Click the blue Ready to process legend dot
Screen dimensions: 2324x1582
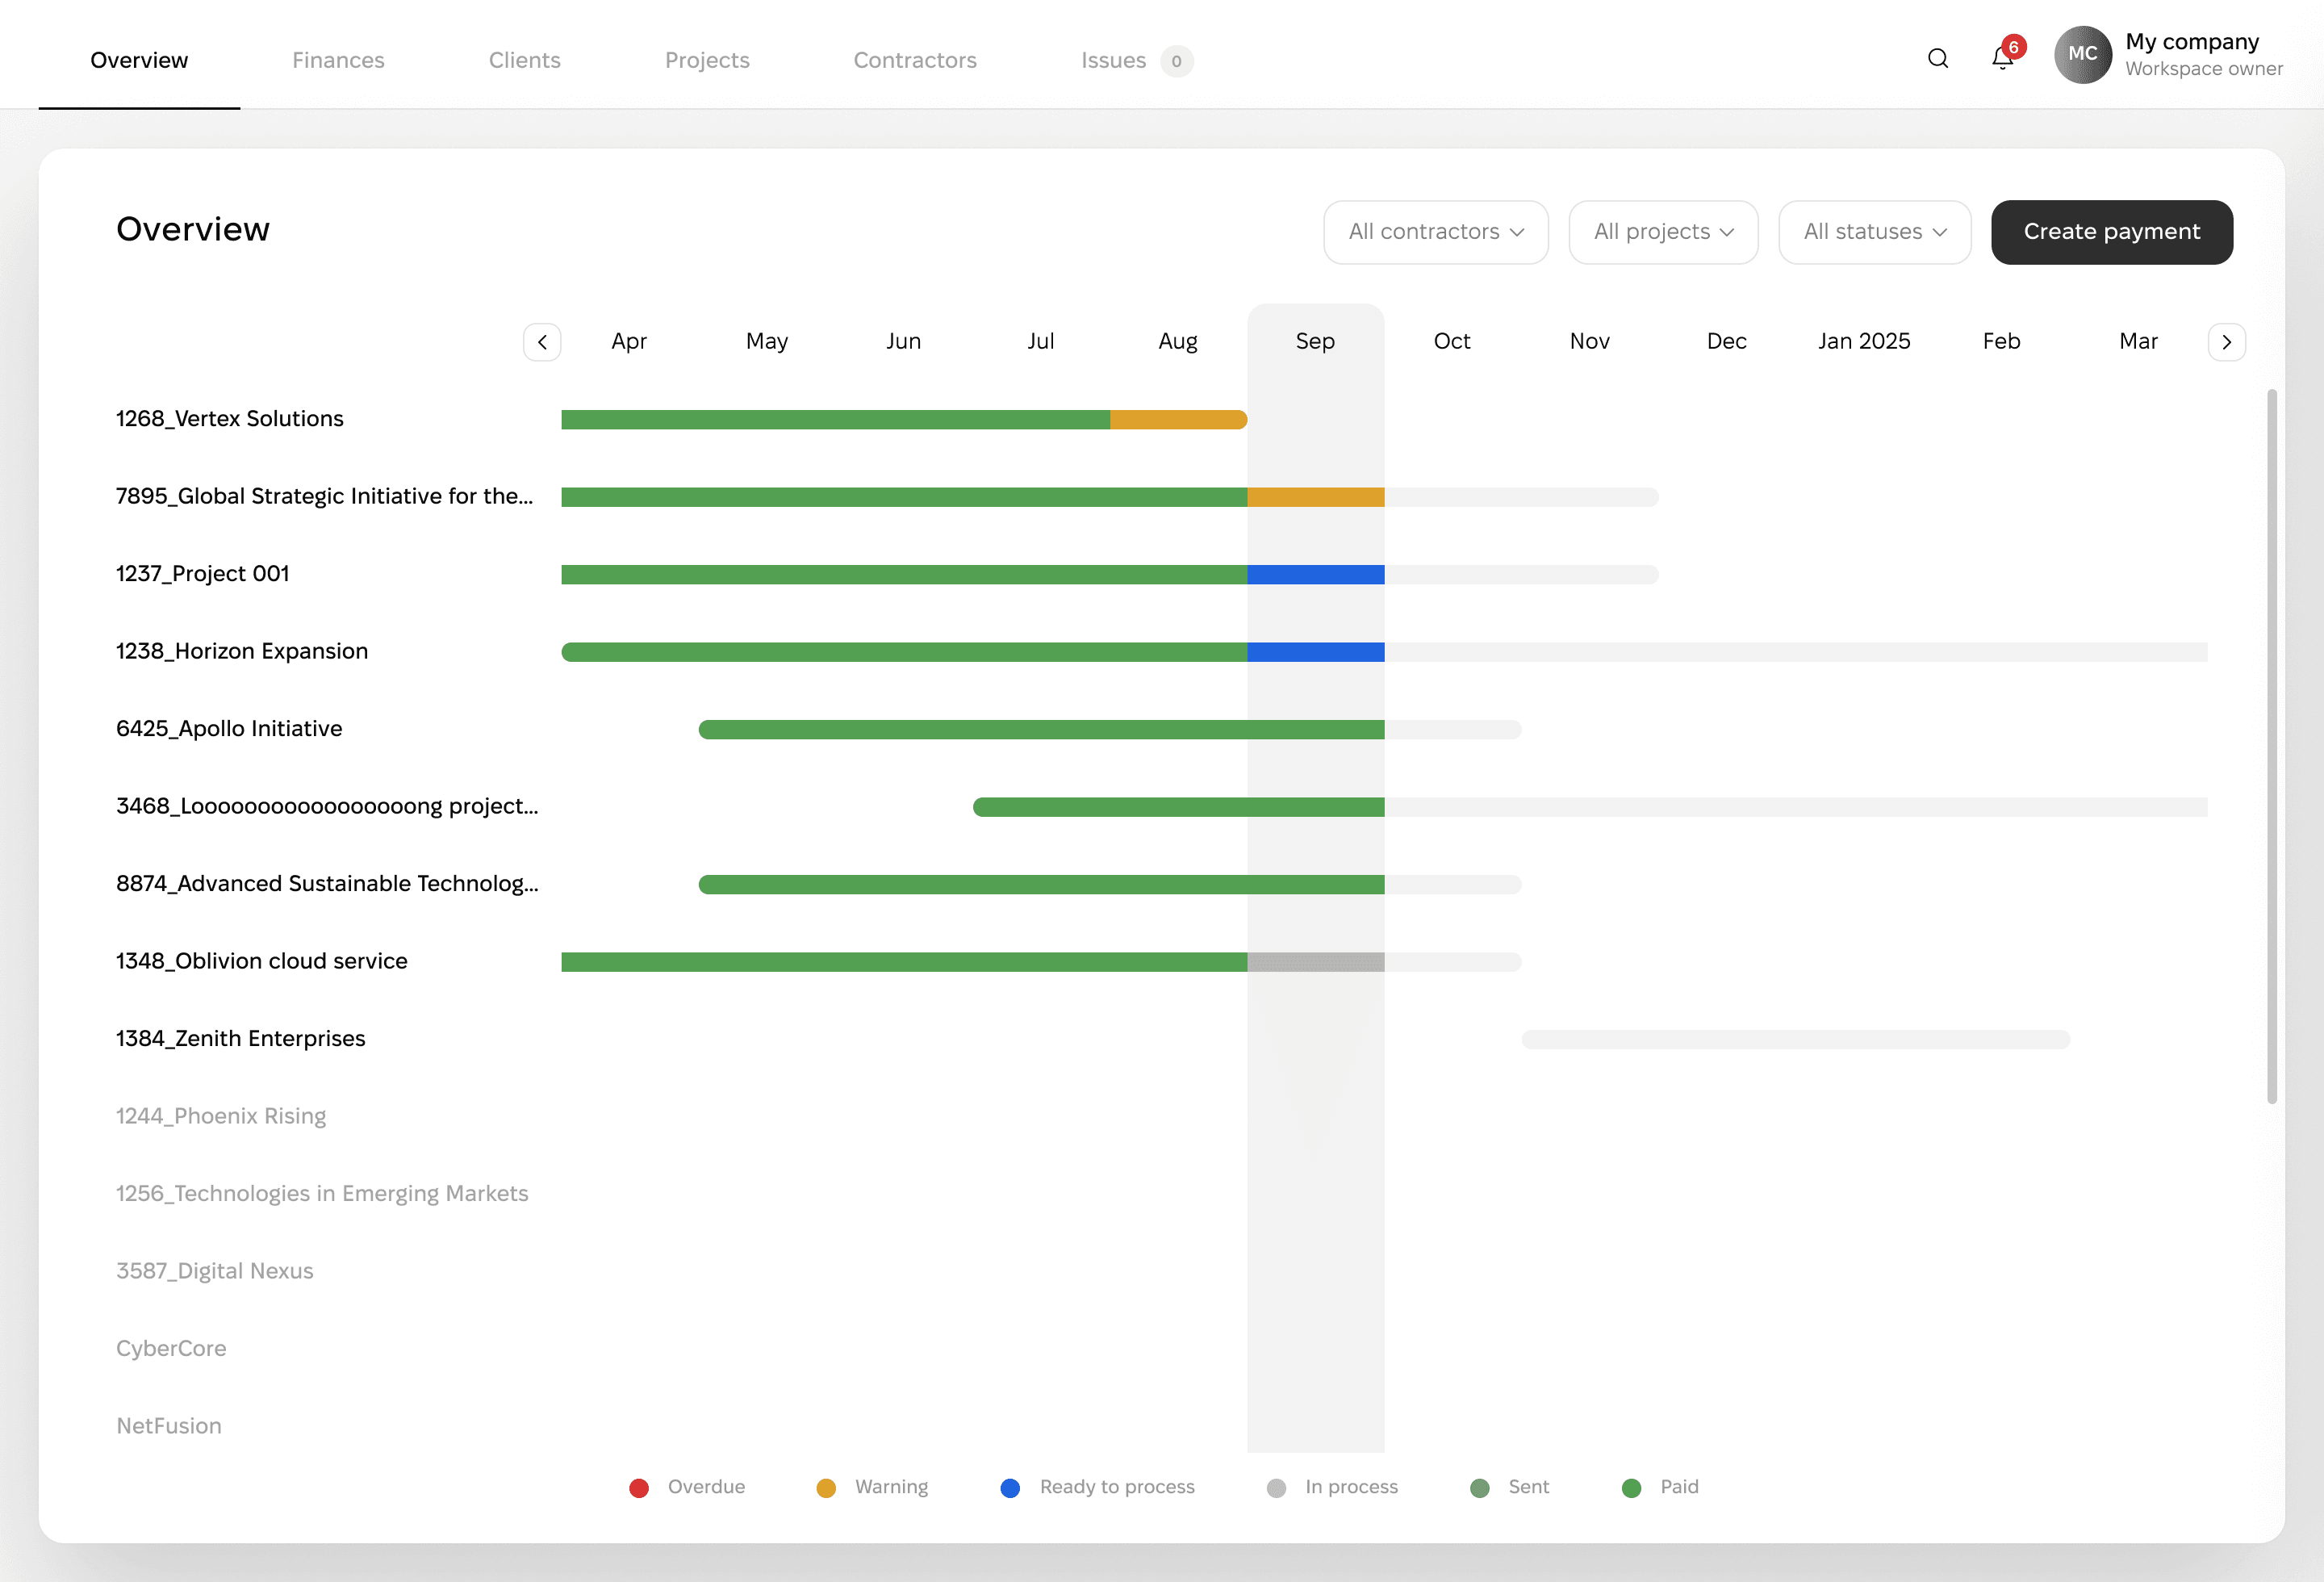click(x=1010, y=1488)
